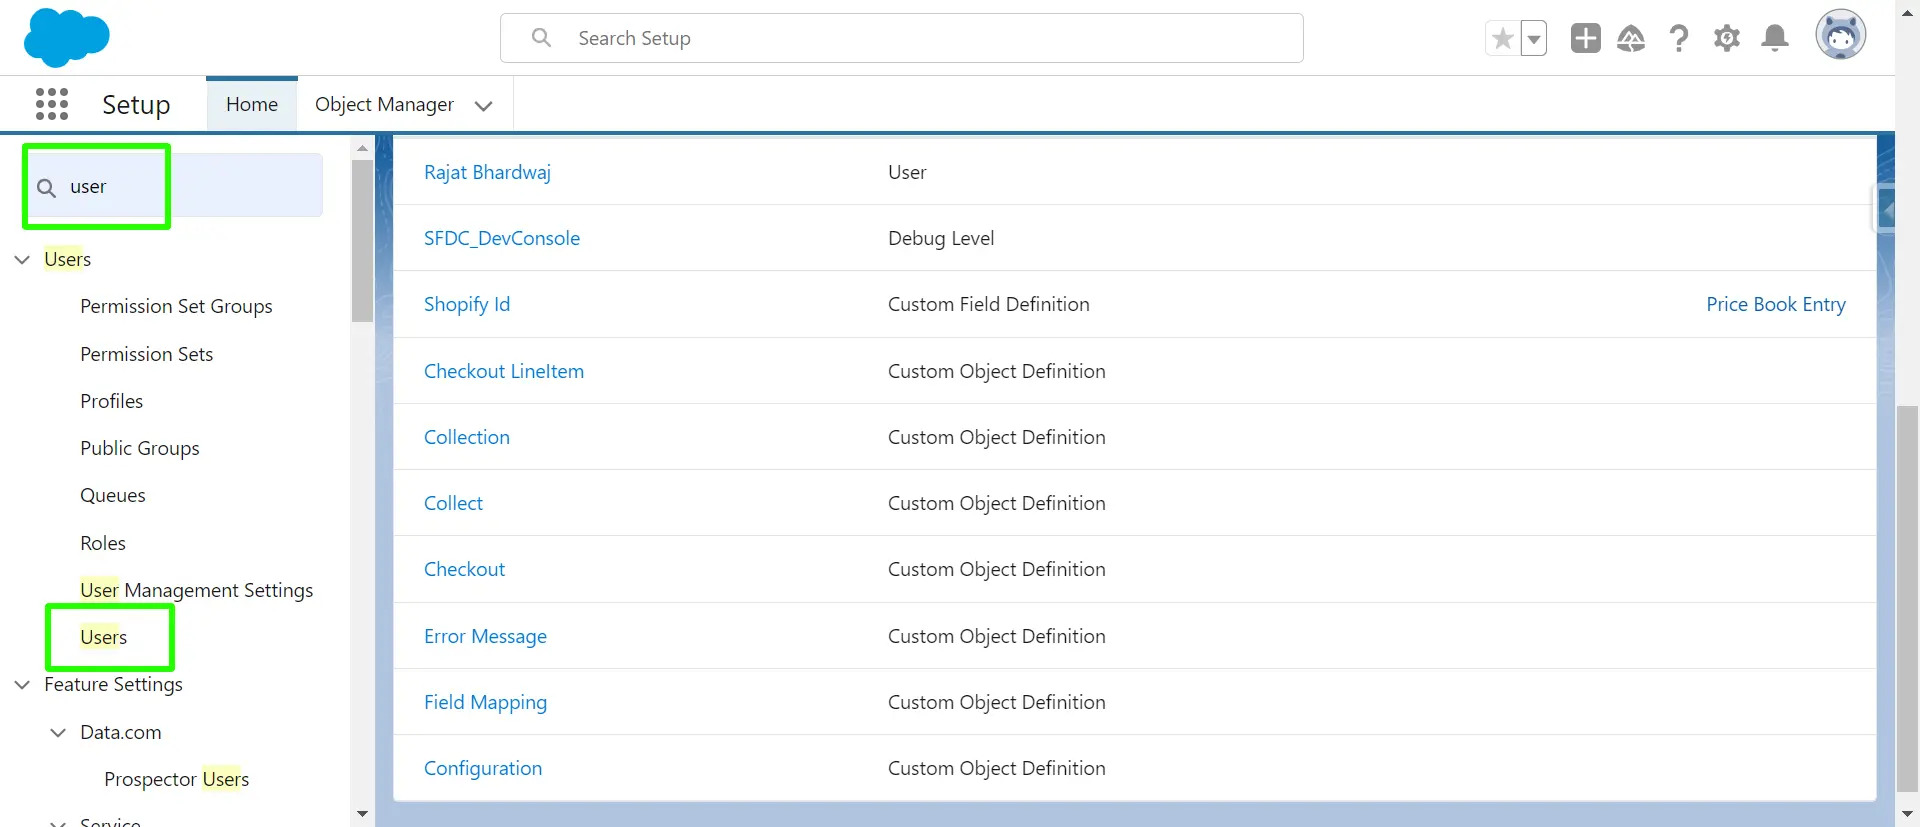This screenshot has height=827, width=1920.
Task: Open the help question mark icon
Action: pos(1679,38)
